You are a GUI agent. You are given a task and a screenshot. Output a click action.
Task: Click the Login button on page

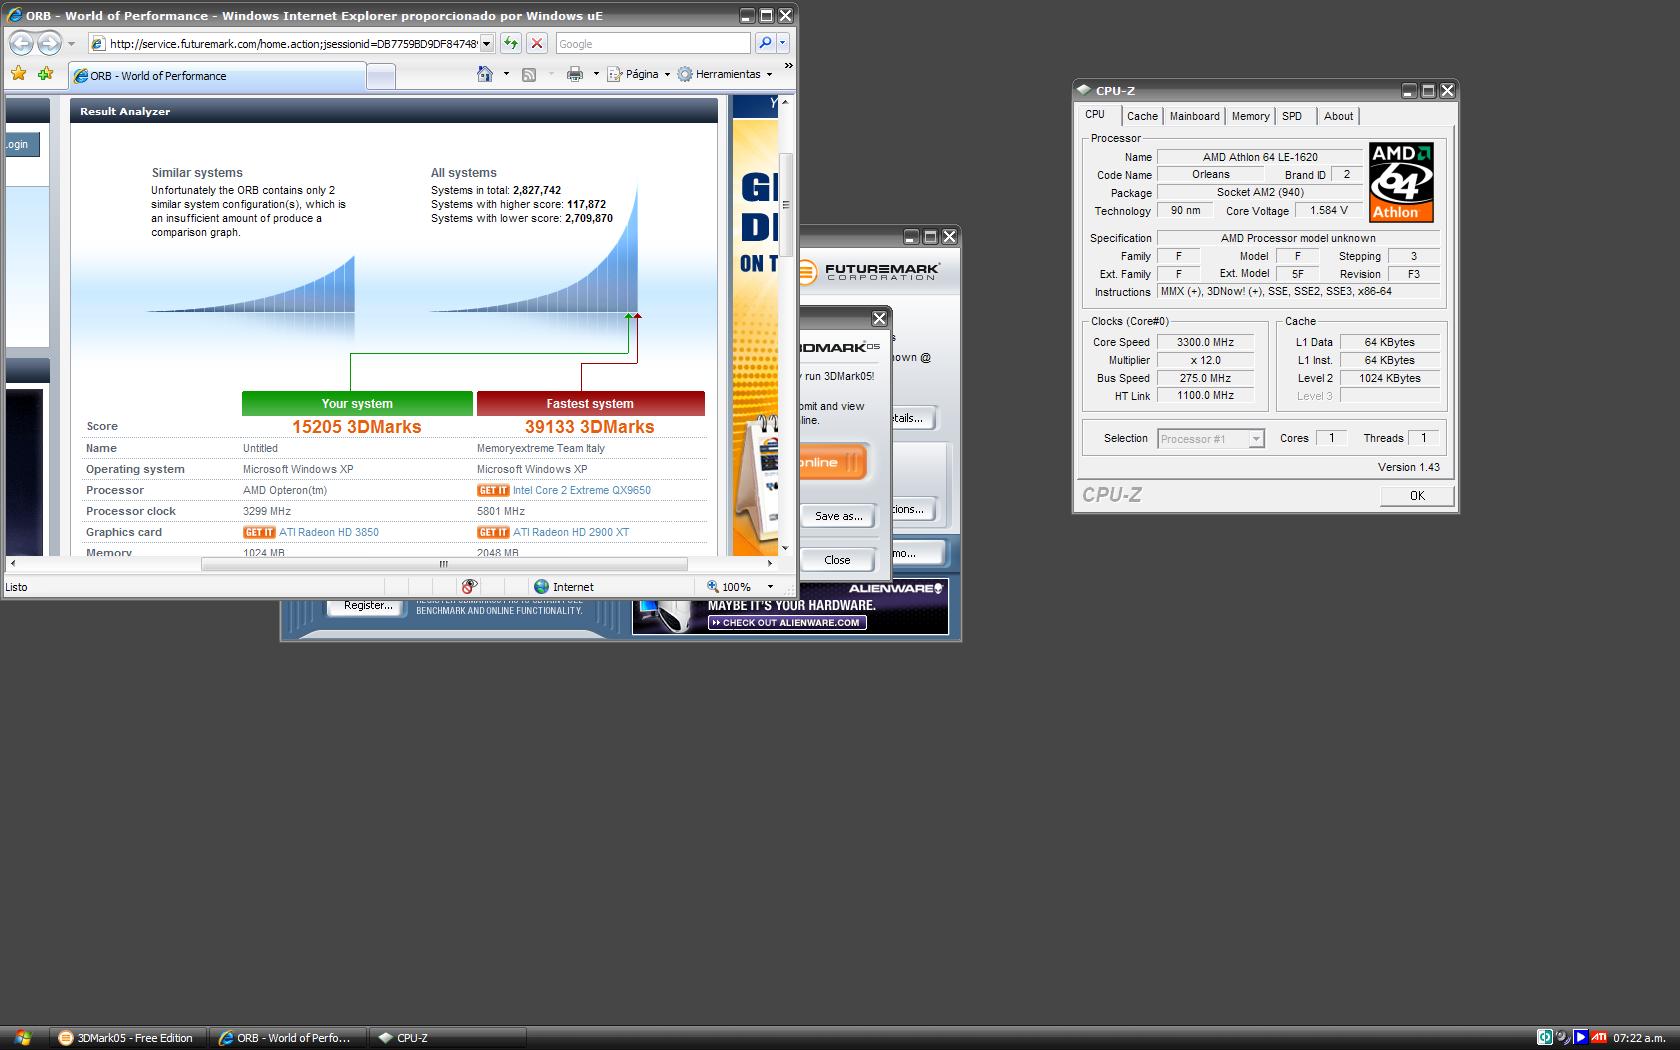tap(20, 144)
